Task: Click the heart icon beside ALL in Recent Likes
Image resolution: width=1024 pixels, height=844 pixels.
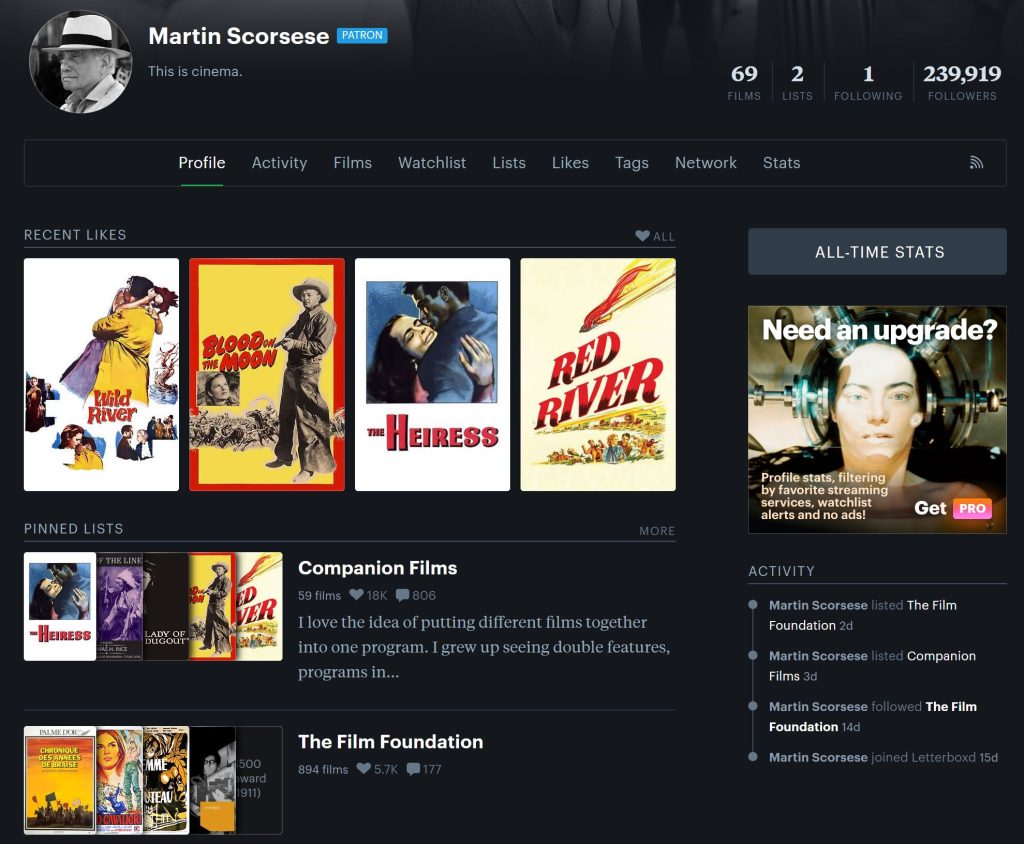Action: click(641, 235)
